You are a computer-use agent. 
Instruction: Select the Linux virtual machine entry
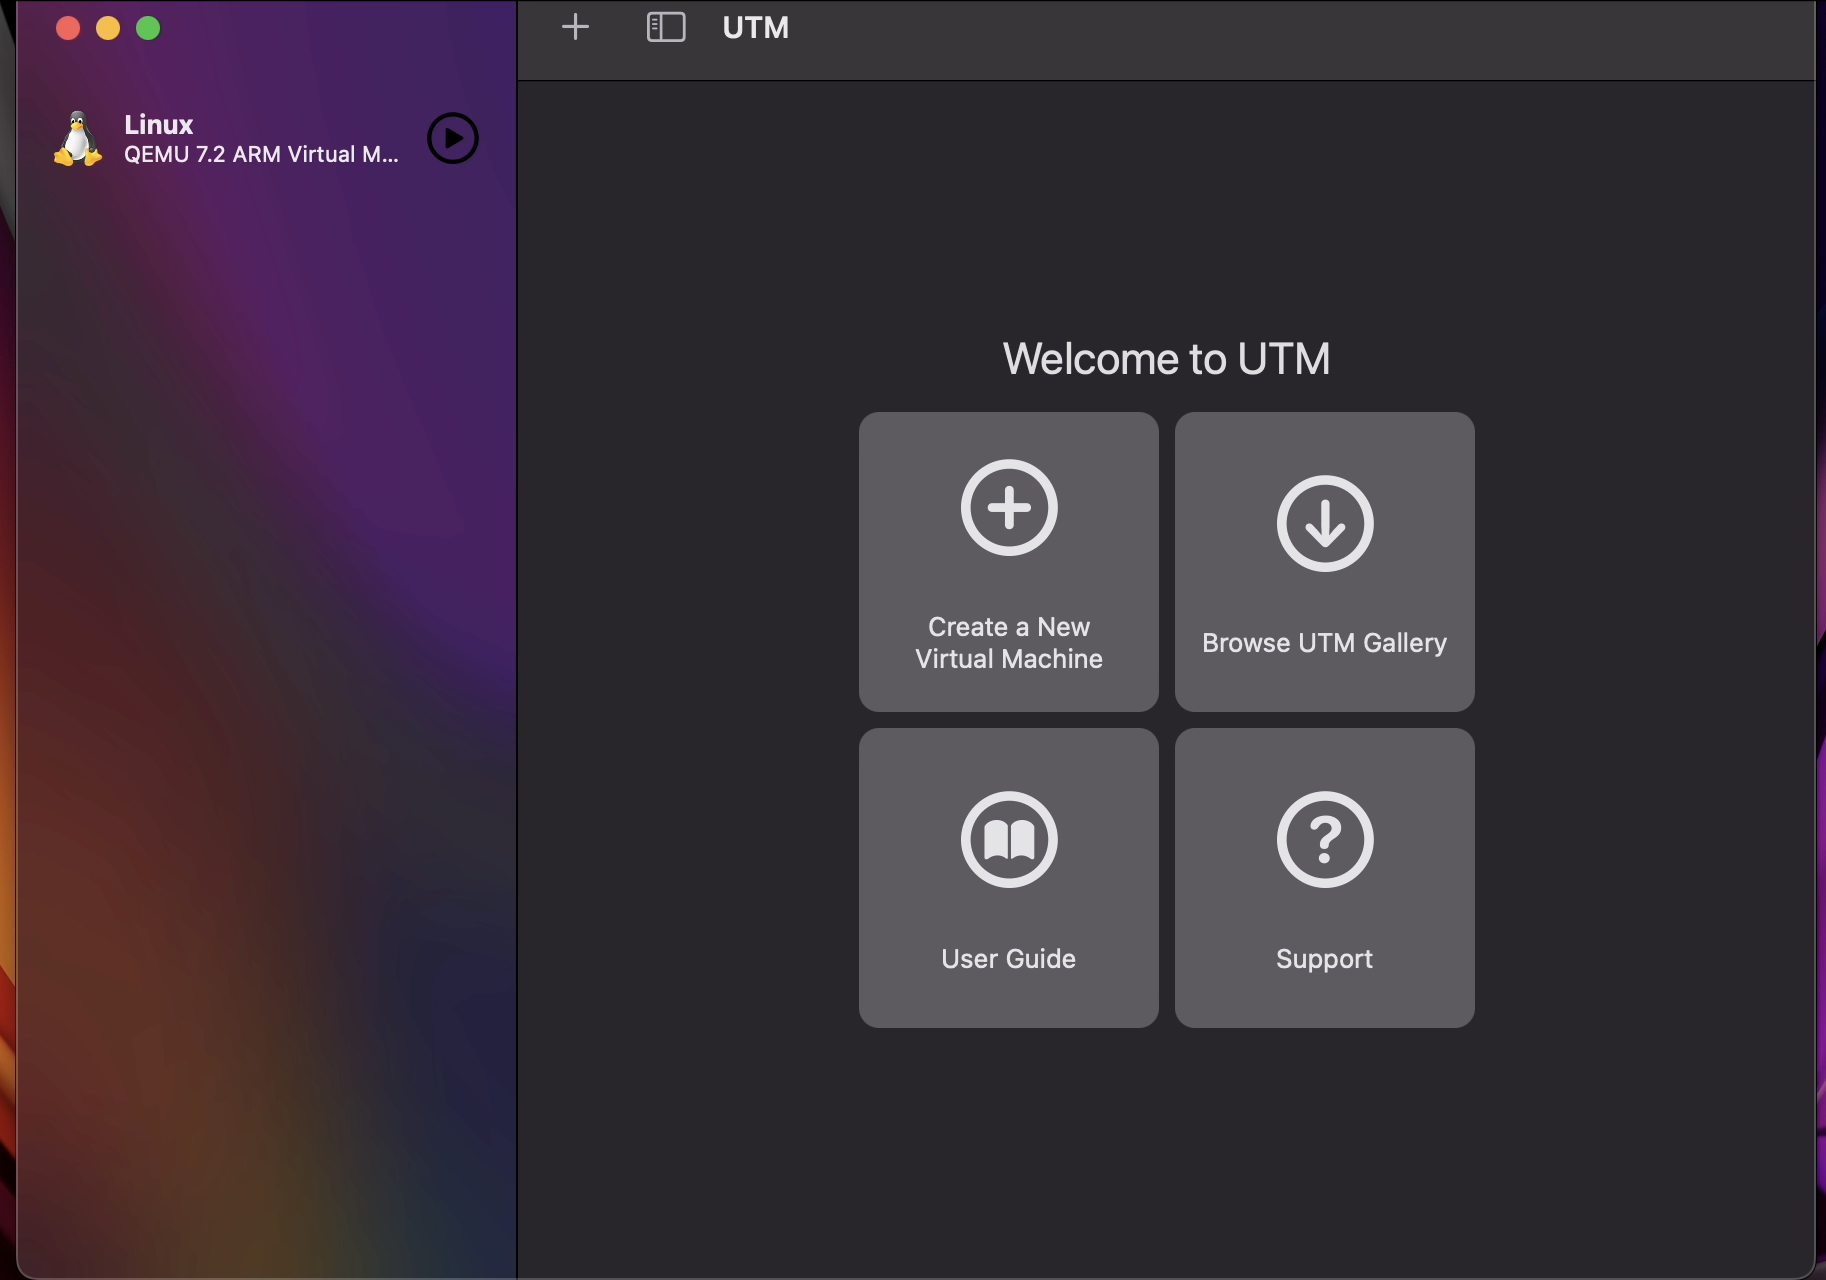(266, 138)
